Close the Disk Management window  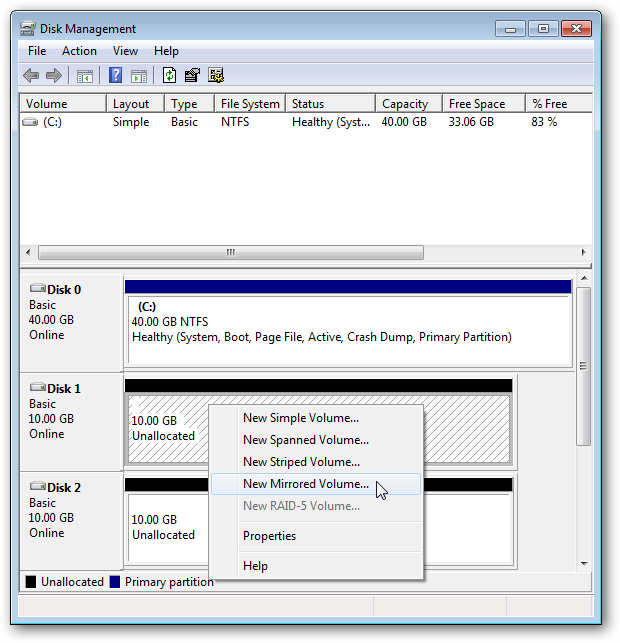pos(576,29)
